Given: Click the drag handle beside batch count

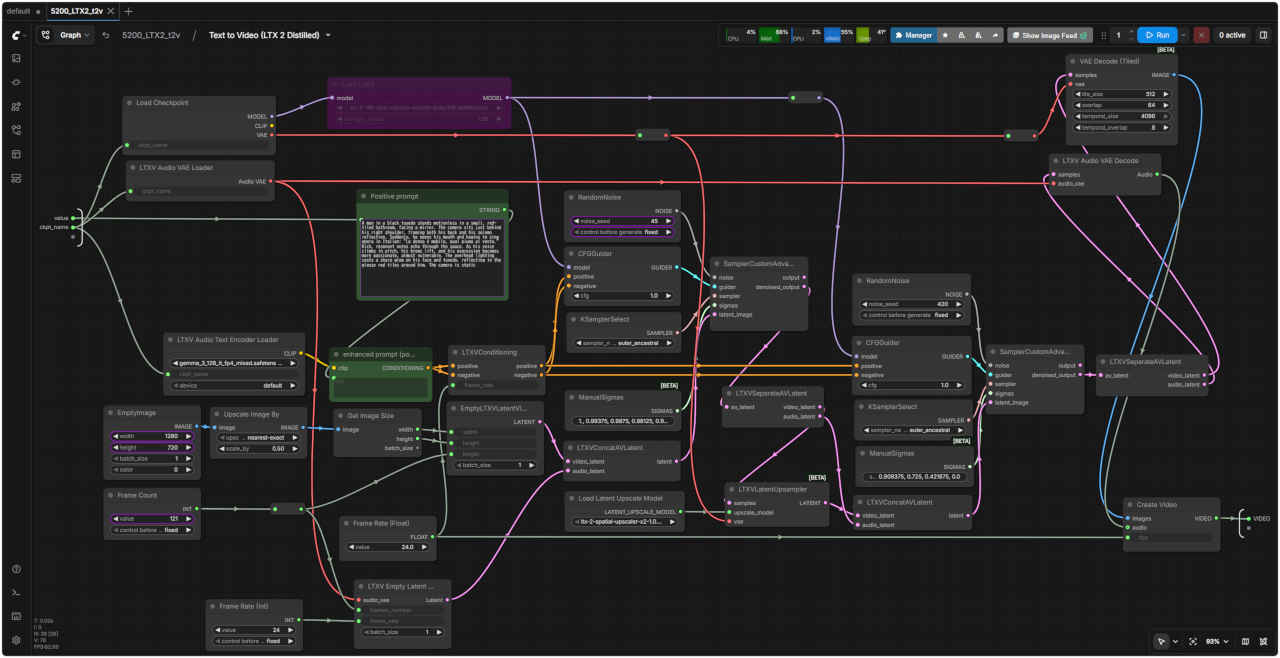Looking at the screenshot, I should 1104,35.
